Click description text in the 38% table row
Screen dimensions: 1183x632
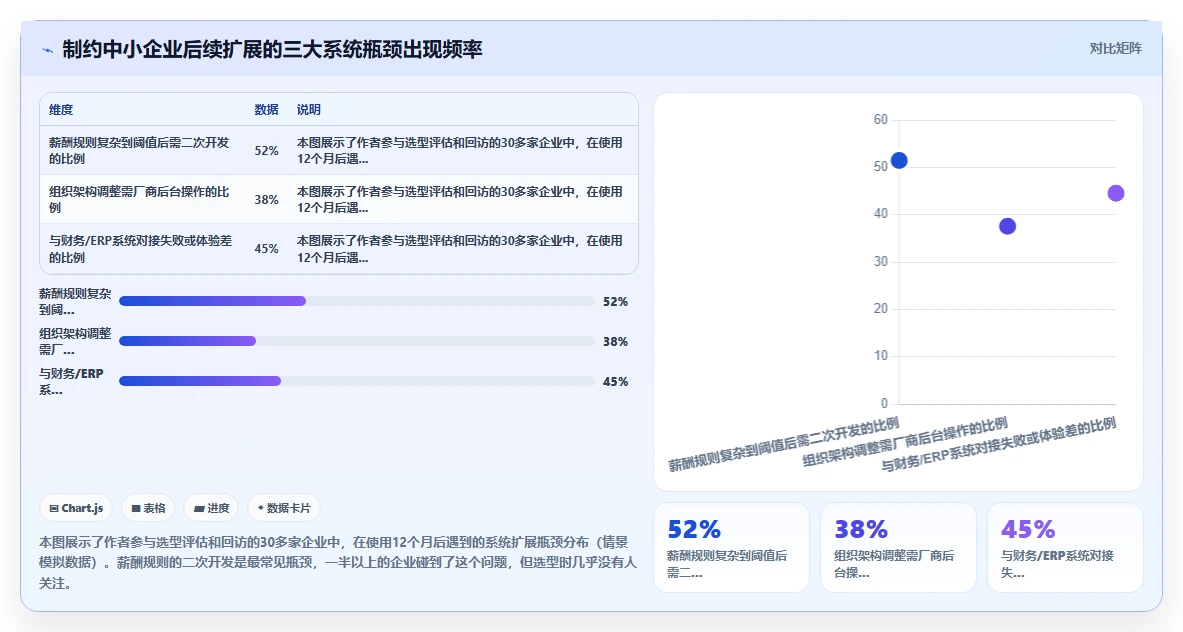click(x=459, y=200)
